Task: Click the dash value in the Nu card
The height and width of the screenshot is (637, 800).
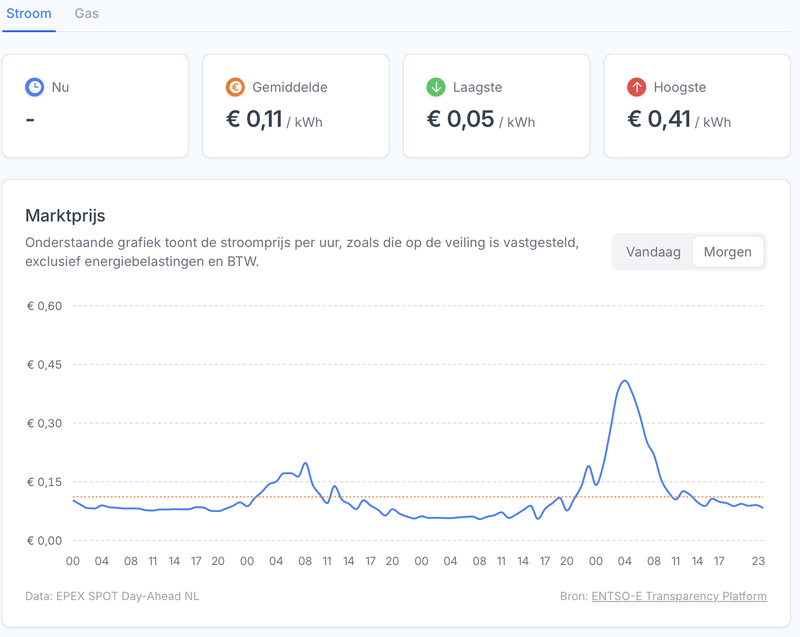Action: (30, 120)
